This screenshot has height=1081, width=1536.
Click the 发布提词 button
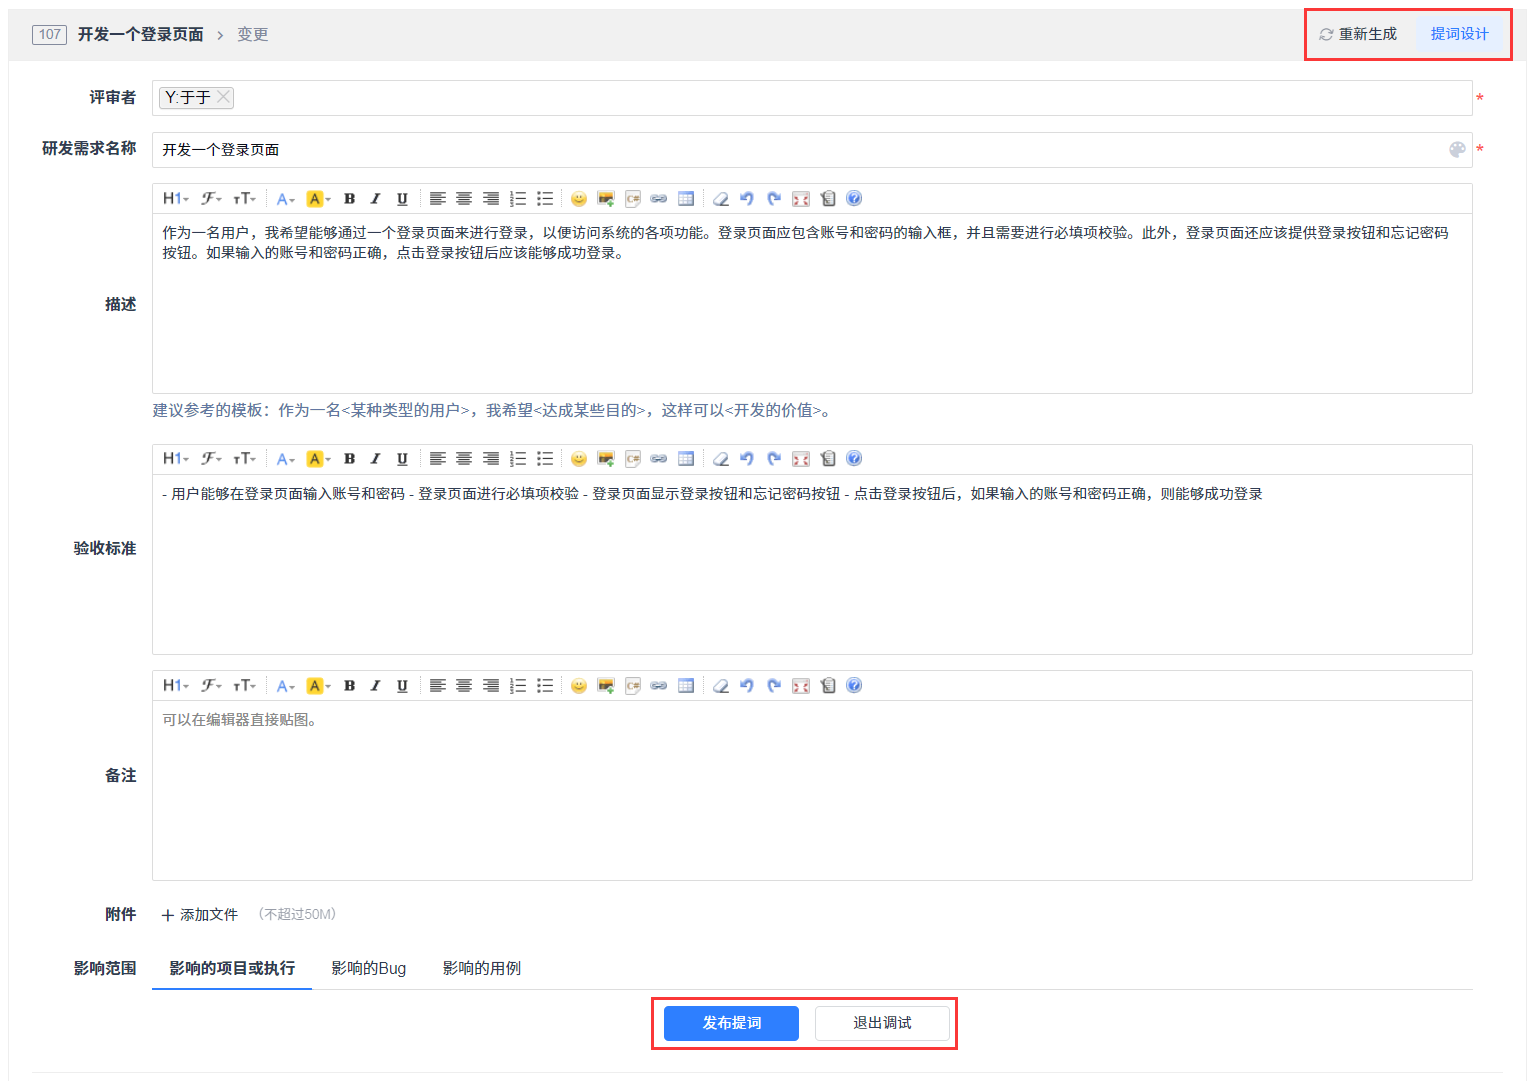click(731, 1023)
